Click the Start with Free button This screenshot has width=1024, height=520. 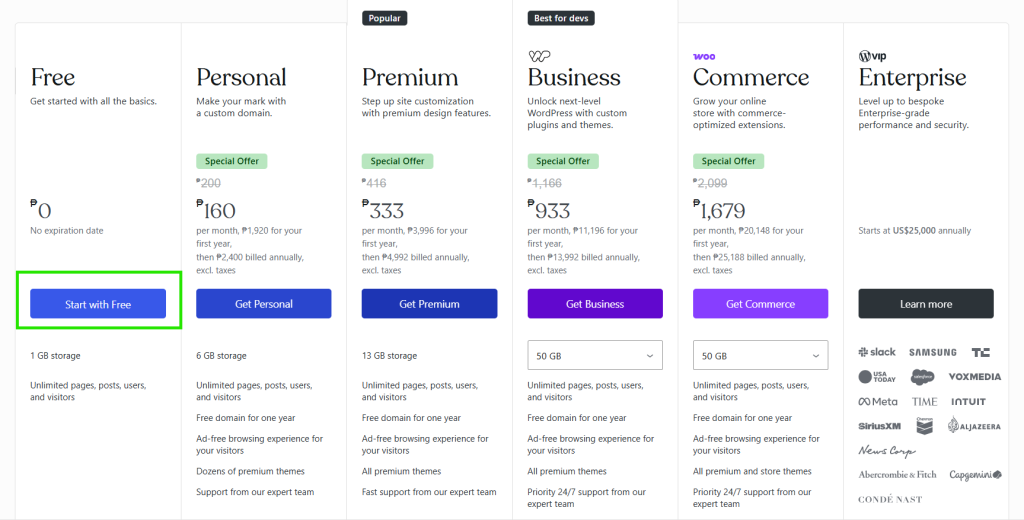(98, 304)
